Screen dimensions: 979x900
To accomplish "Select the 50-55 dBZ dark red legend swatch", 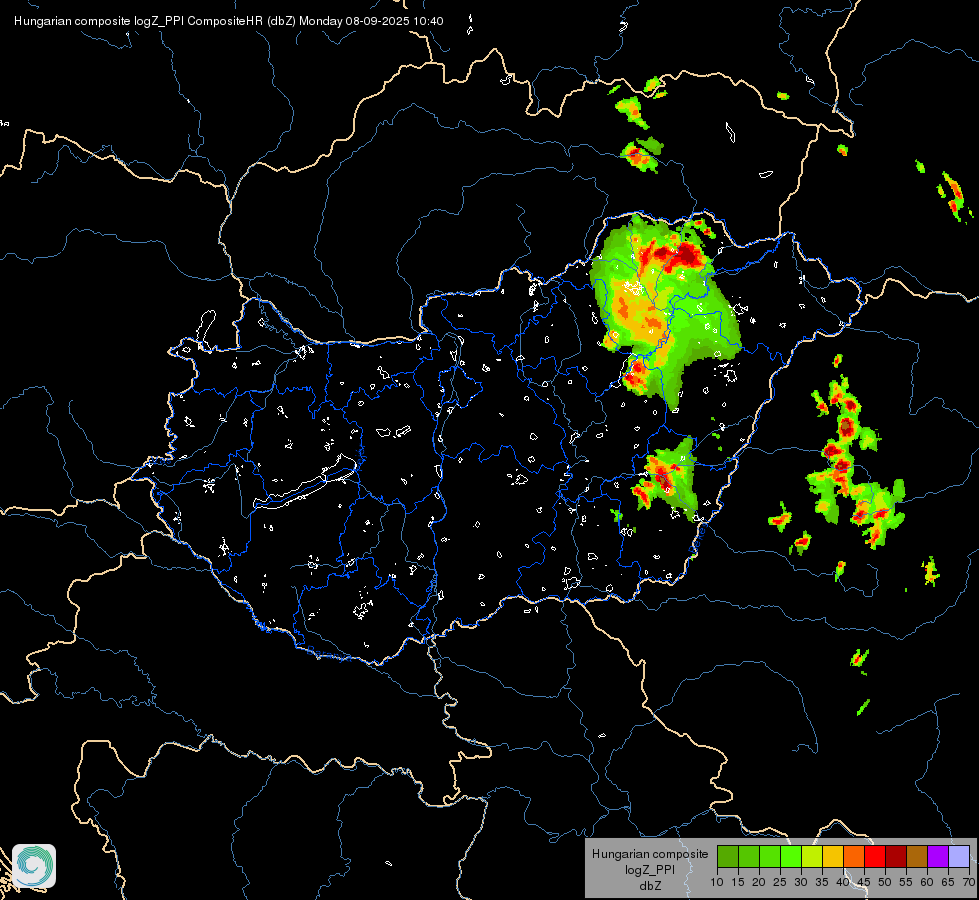I will coord(896,856).
